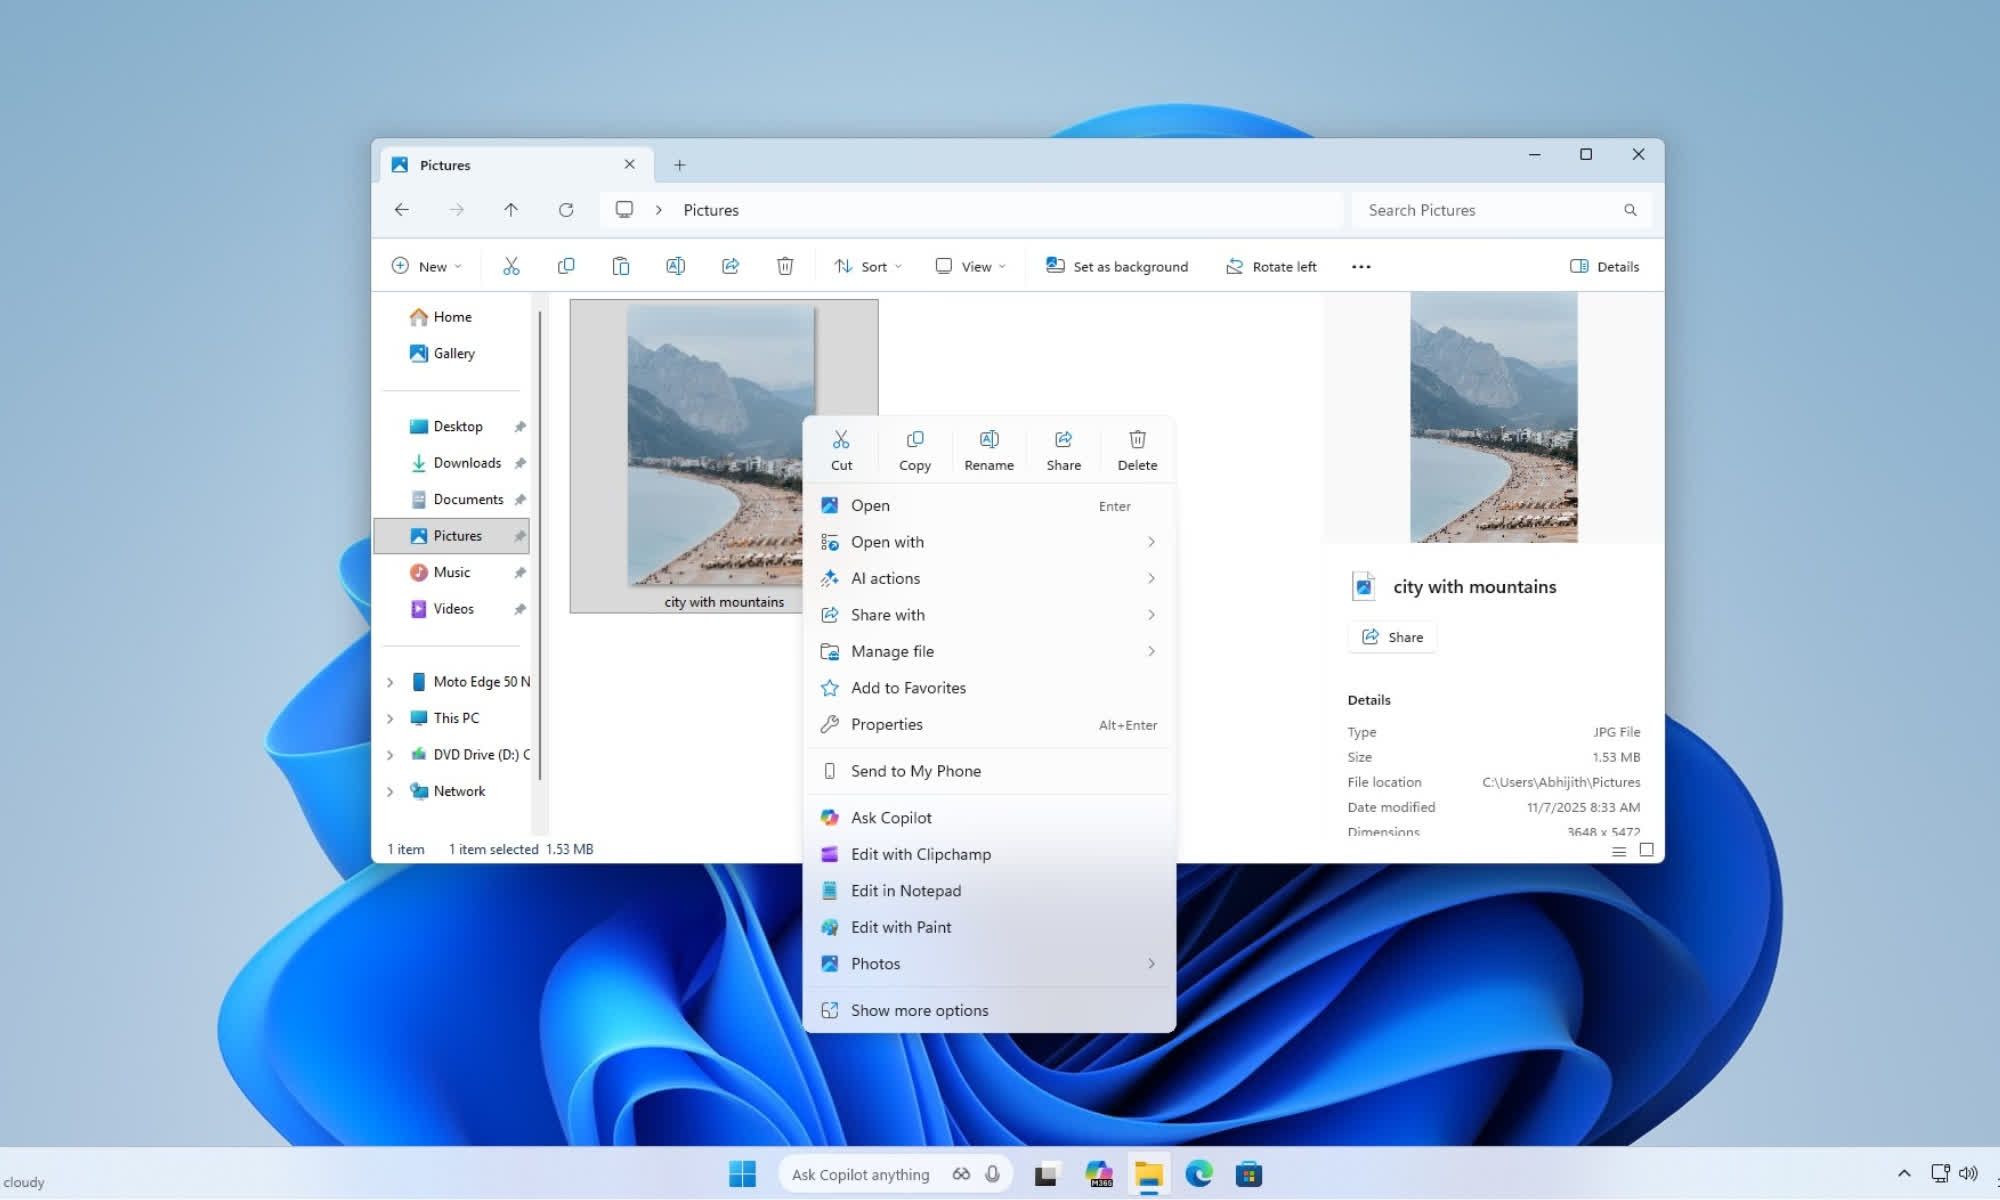
Task: Delete the image using the toolbar trash icon
Action: pos(785,265)
